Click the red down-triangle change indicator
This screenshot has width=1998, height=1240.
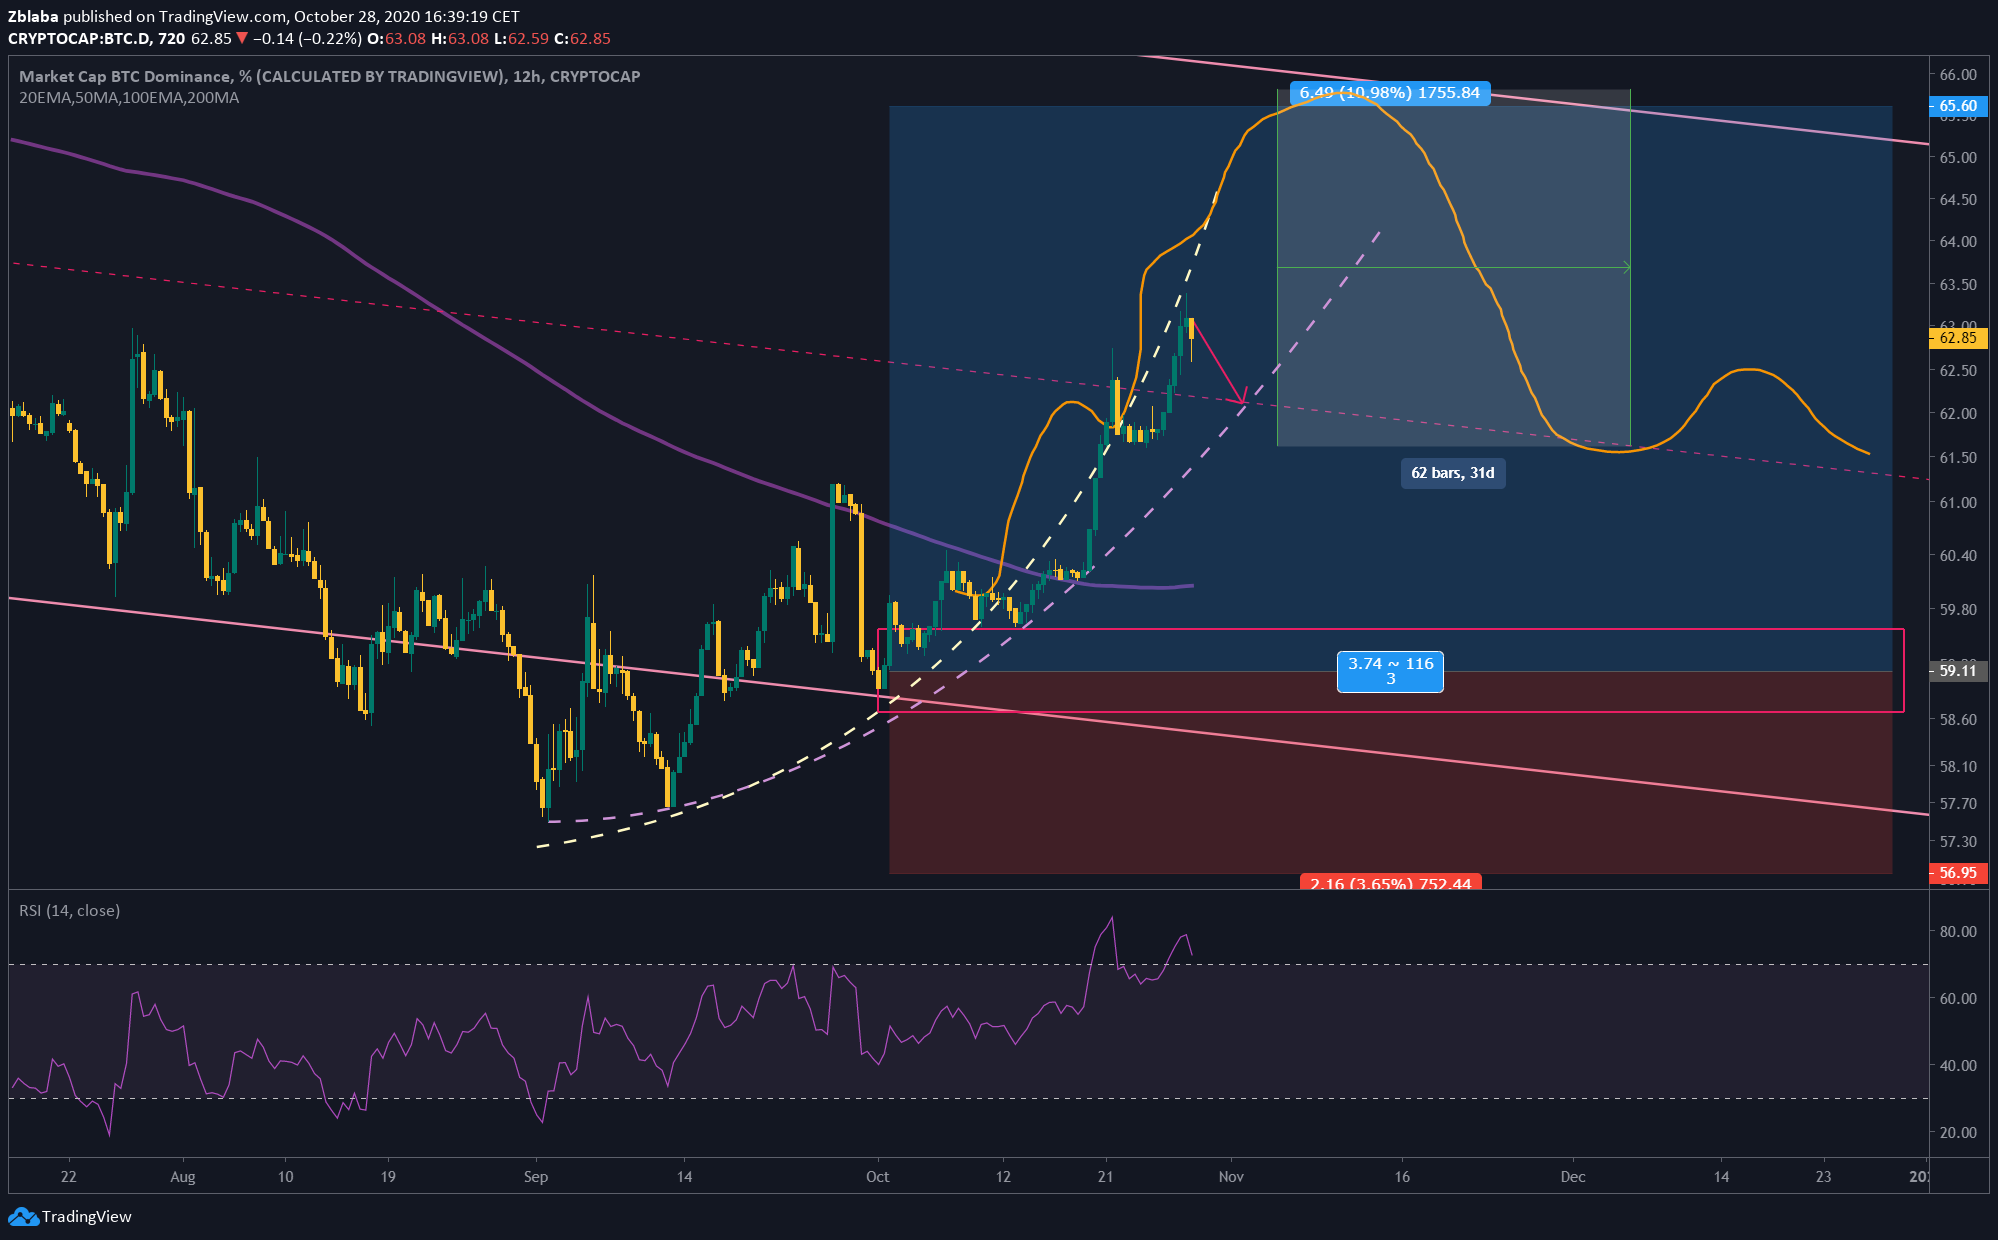point(242,39)
